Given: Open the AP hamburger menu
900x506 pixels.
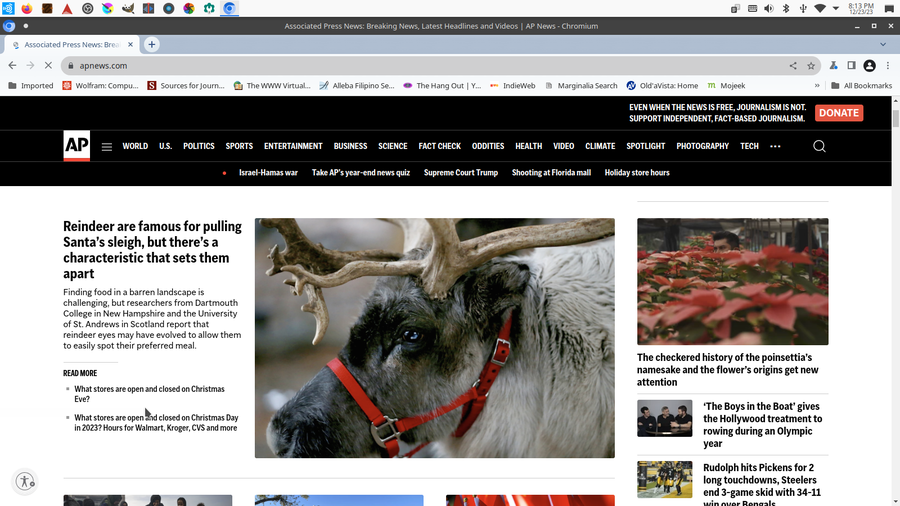Looking at the screenshot, I should point(107,147).
